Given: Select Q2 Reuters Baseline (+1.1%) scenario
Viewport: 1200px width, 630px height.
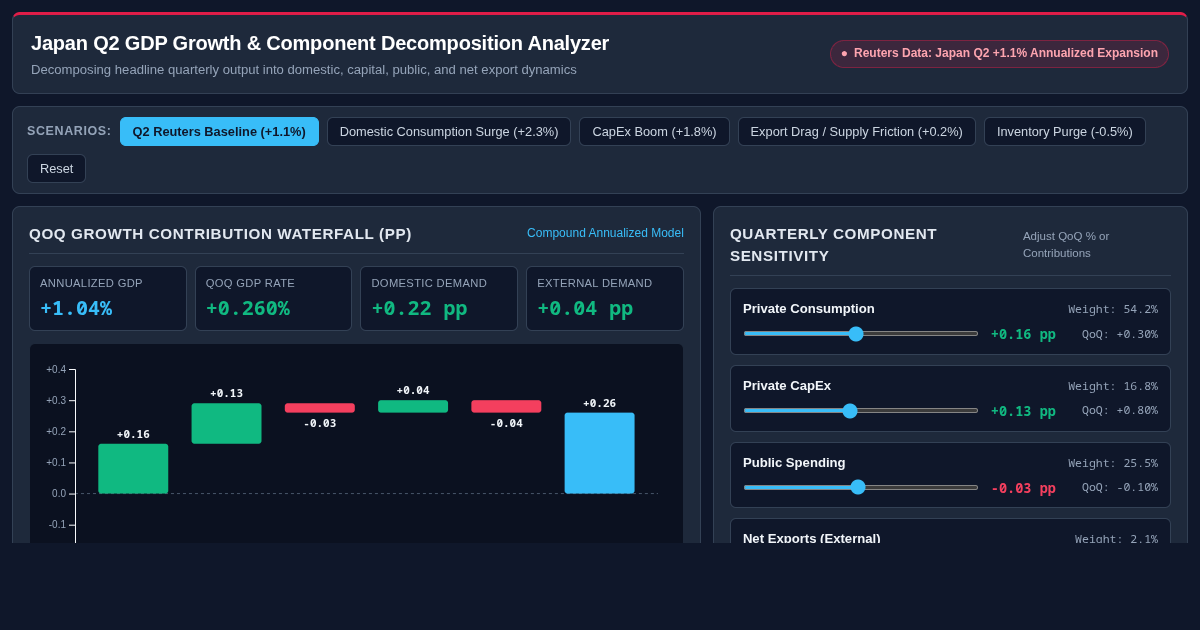Looking at the screenshot, I should tap(219, 131).
